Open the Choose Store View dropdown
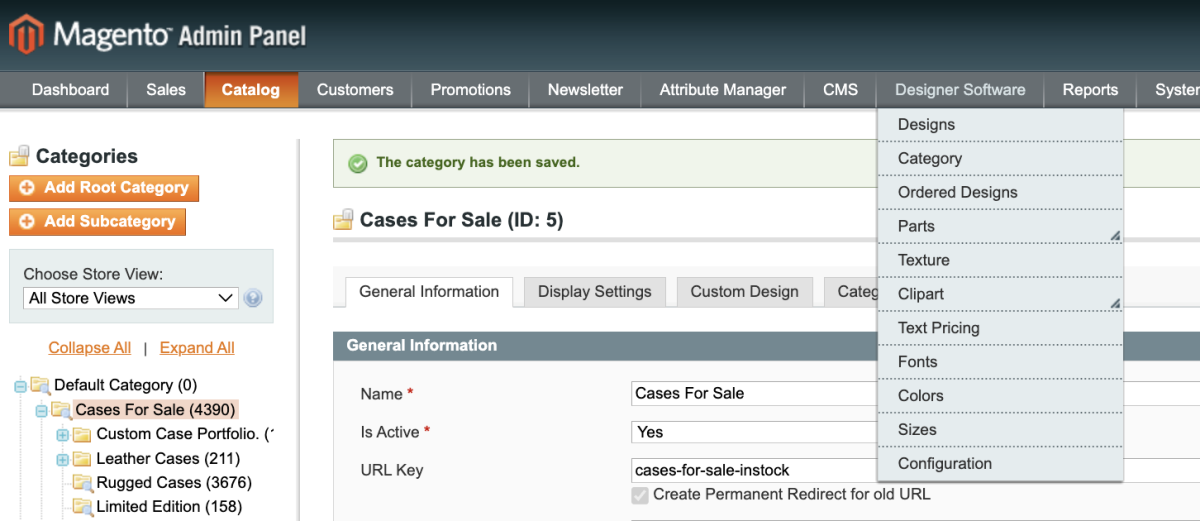This screenshot has height=521, width=1200. (130, 298)
